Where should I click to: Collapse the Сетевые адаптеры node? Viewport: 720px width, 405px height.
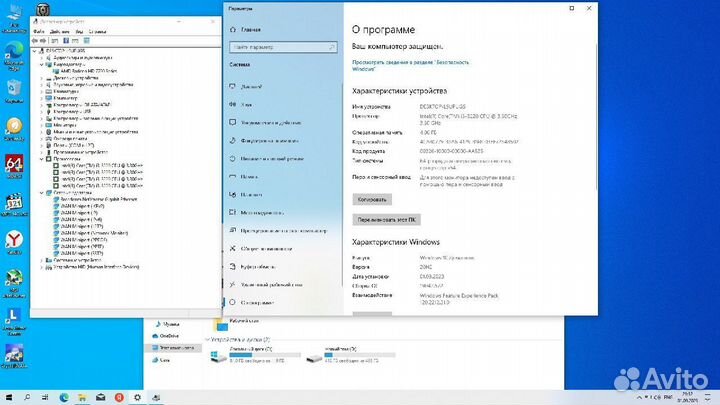[x=41, y=193]
